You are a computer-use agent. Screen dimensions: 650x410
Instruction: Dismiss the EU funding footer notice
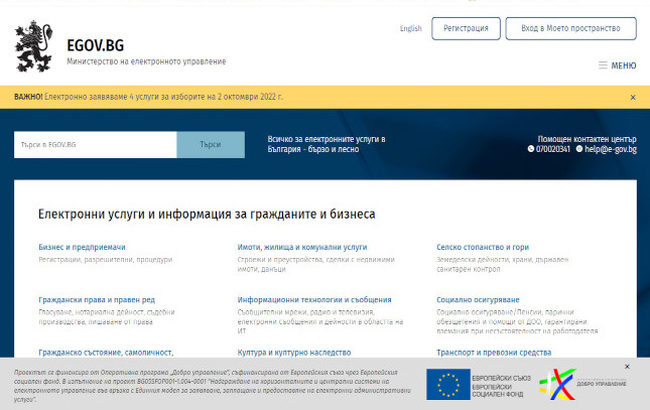[x=627, y=366]
